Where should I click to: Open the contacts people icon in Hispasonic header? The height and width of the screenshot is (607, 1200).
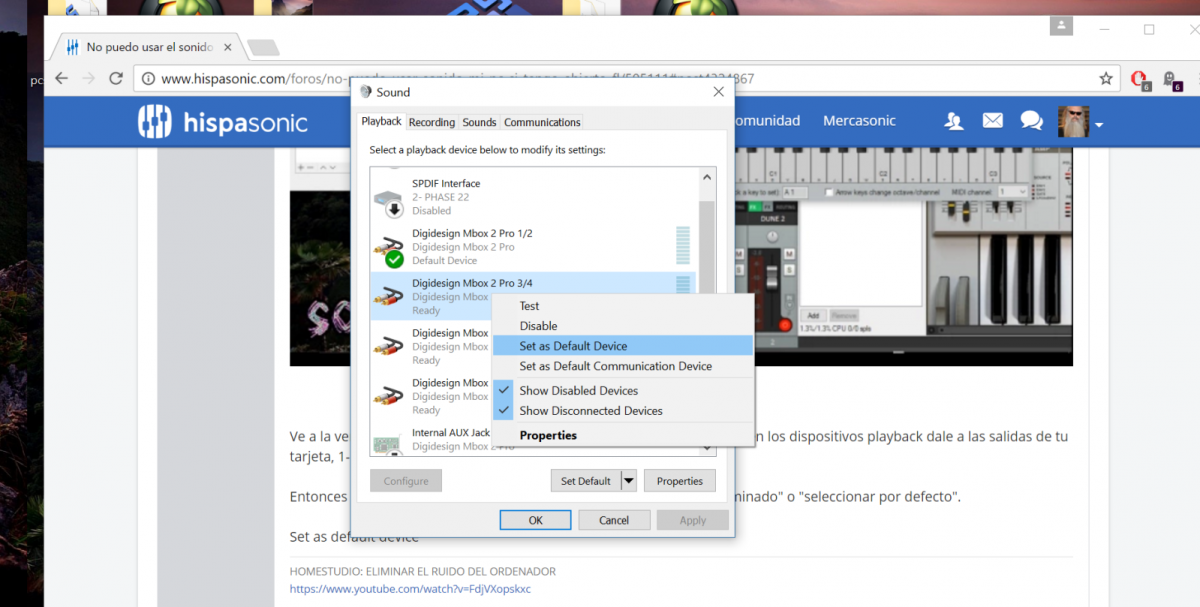click(954, 121)
